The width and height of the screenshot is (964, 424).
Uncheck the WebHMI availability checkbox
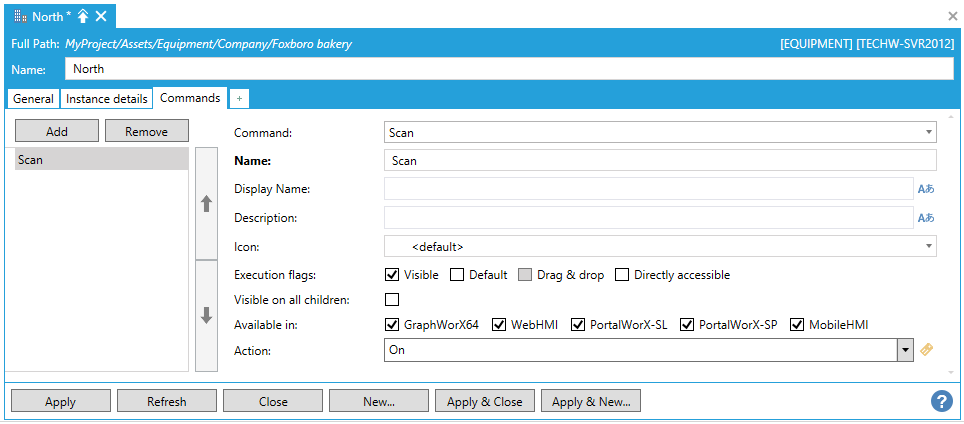tap(499, 325)
